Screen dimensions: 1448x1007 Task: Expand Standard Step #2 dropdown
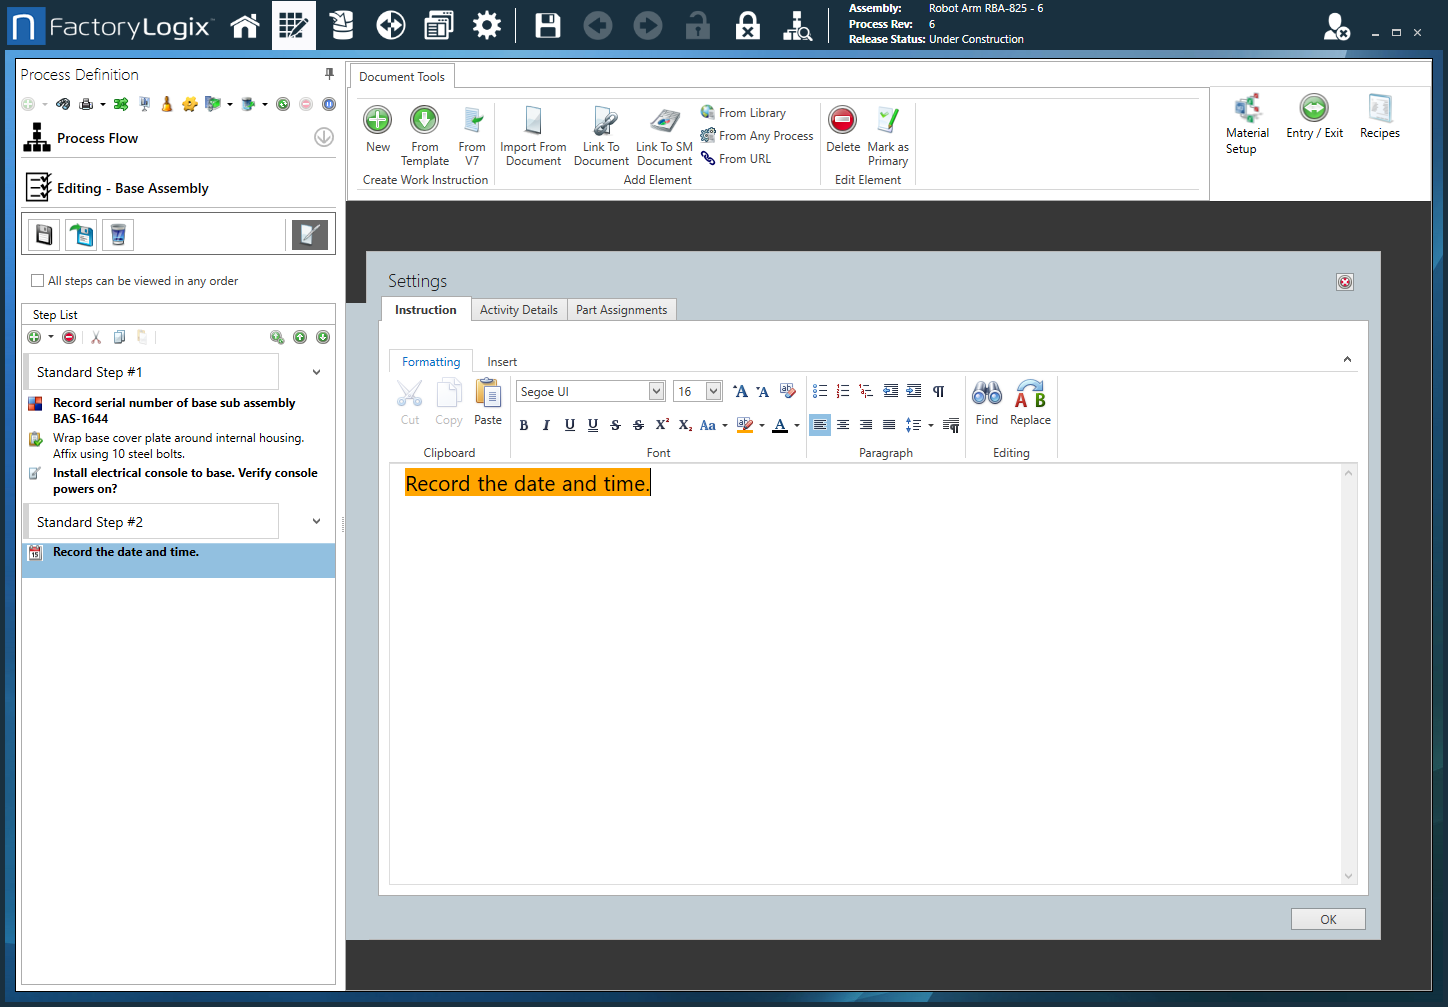[x=316, y=522]
